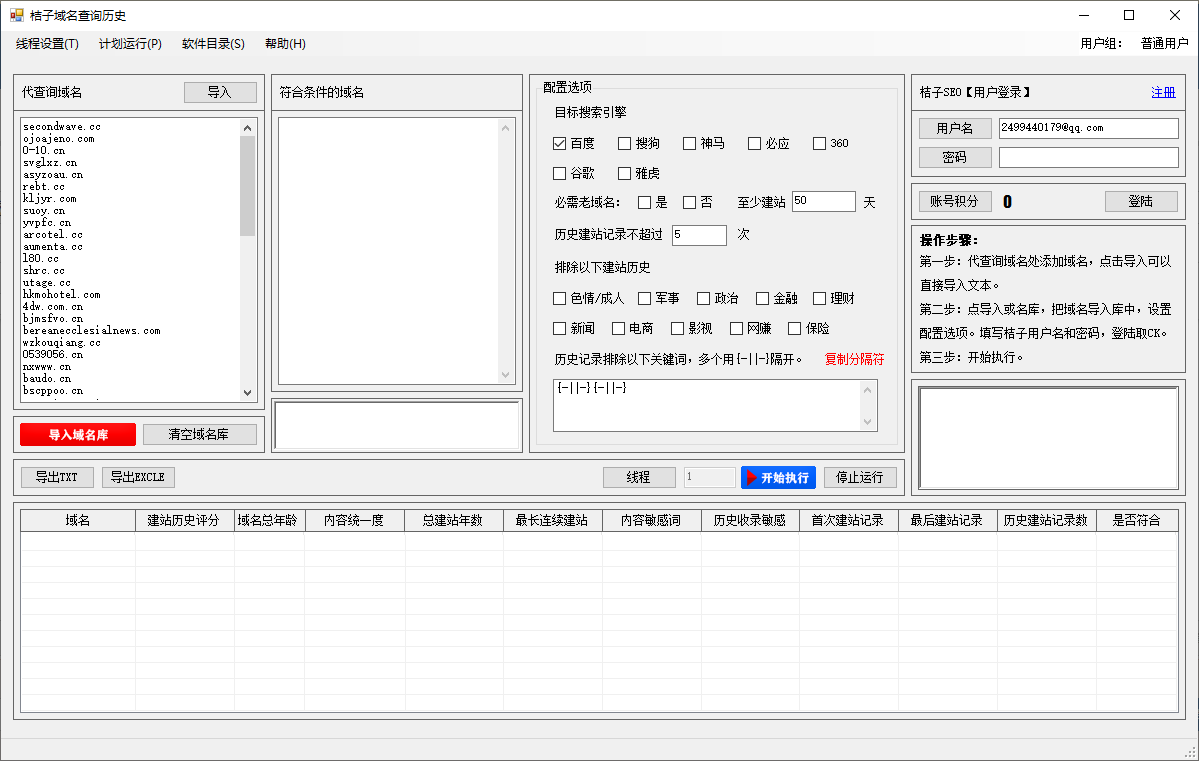Enable the 360 search engine checkbox
1199x761 pixels.
tap(820, 143)
